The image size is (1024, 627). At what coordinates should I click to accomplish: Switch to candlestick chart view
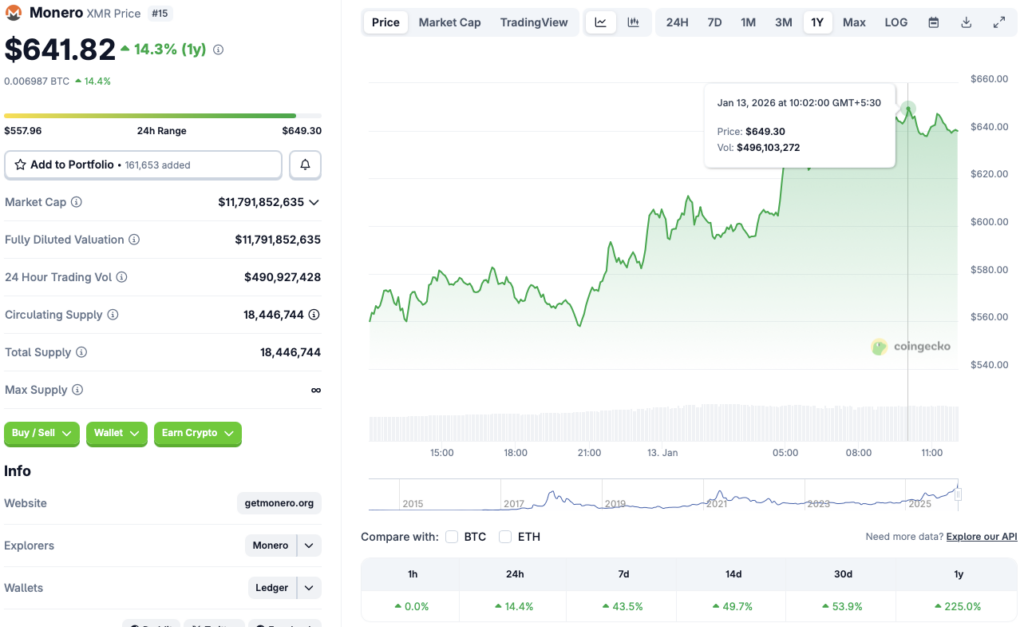click(630, 21)
